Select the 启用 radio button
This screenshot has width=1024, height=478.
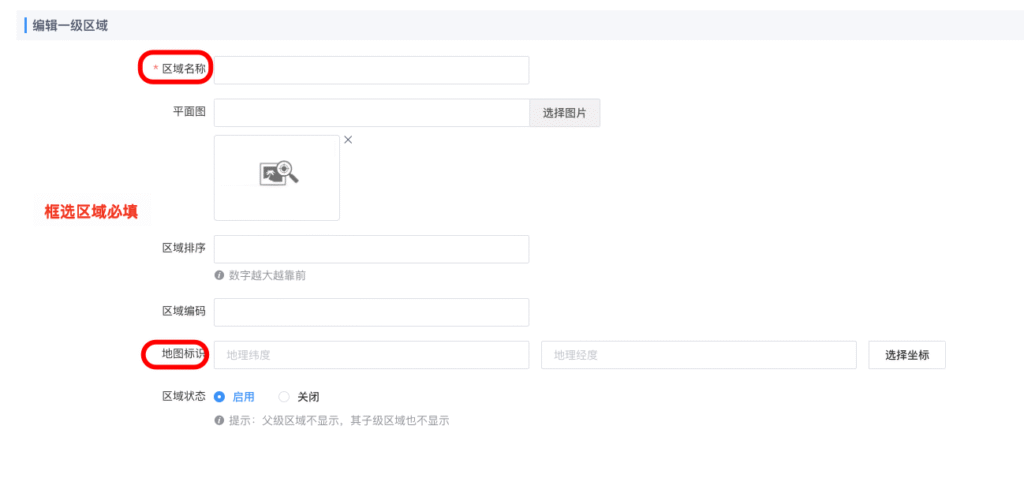[219, 397]
